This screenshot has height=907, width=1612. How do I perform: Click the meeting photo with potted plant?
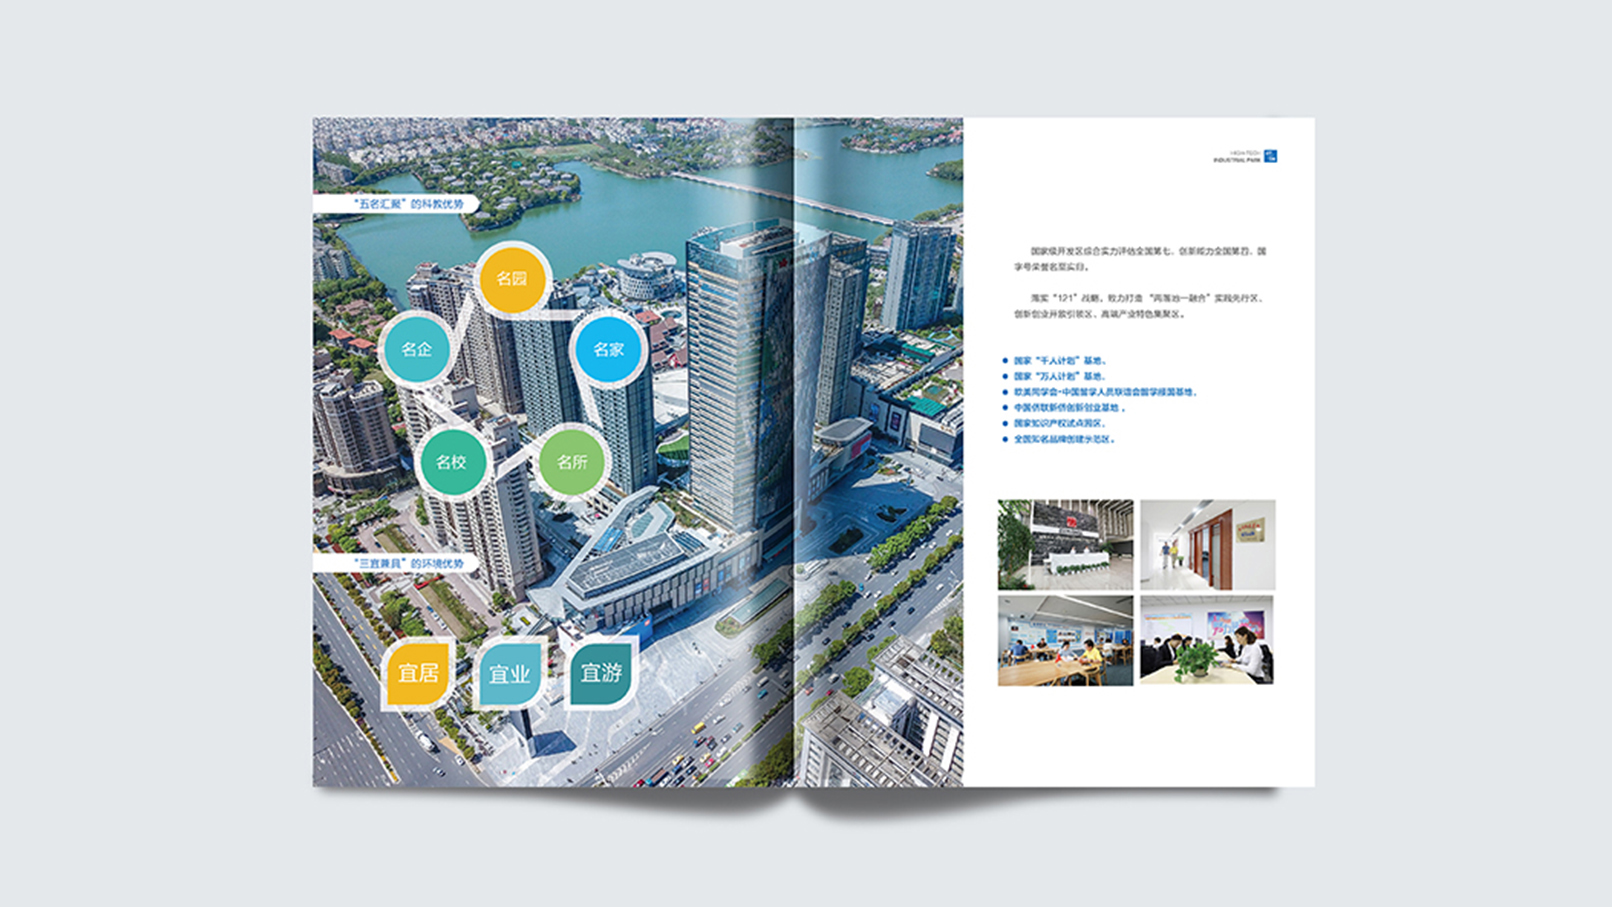(x=1207, y=641)
